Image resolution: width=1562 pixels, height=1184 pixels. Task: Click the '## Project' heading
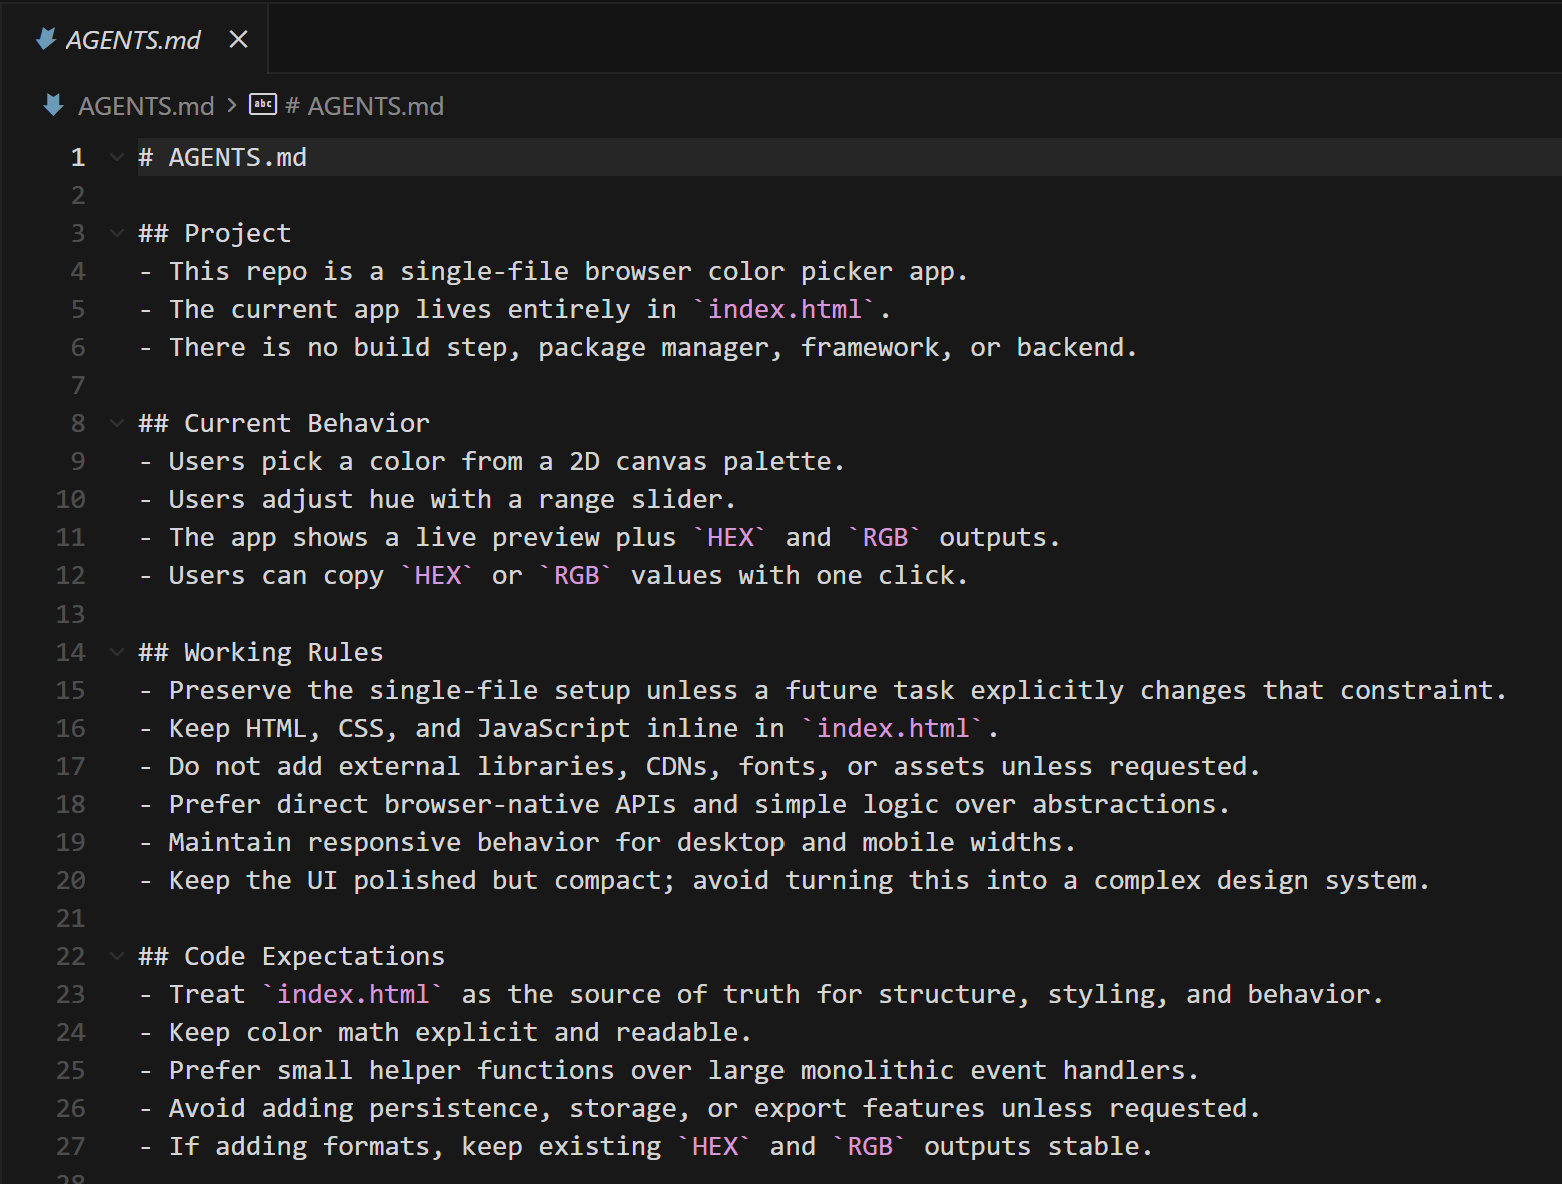(x=215, y=233)
